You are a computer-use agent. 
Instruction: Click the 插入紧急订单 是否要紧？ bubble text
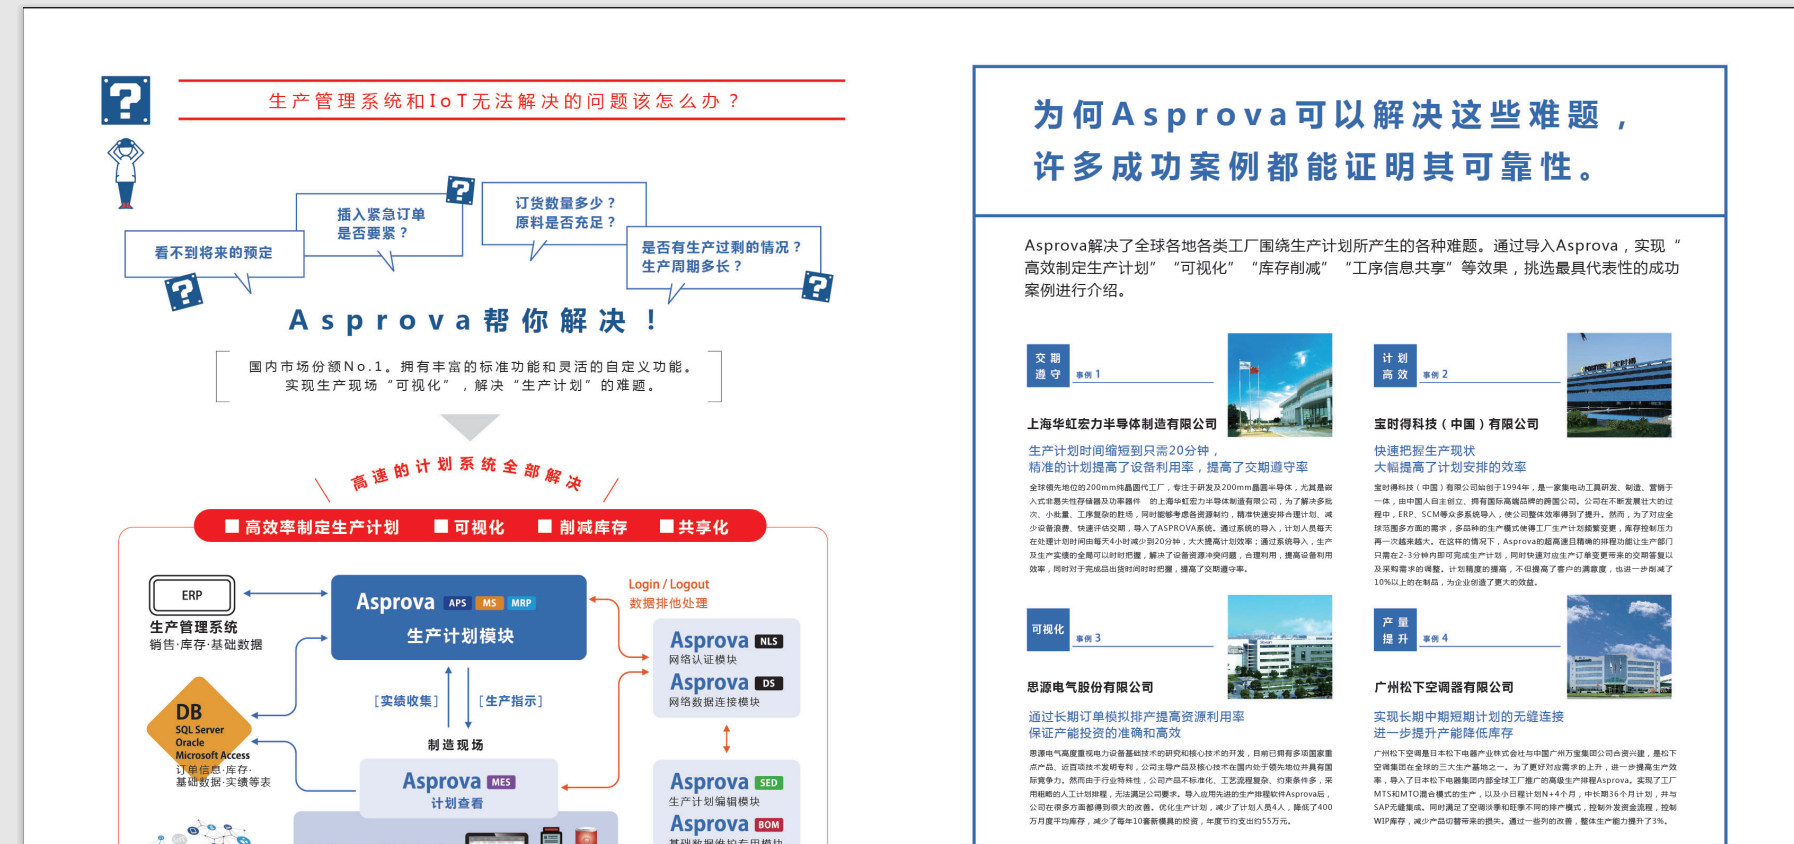coord(380,224)
